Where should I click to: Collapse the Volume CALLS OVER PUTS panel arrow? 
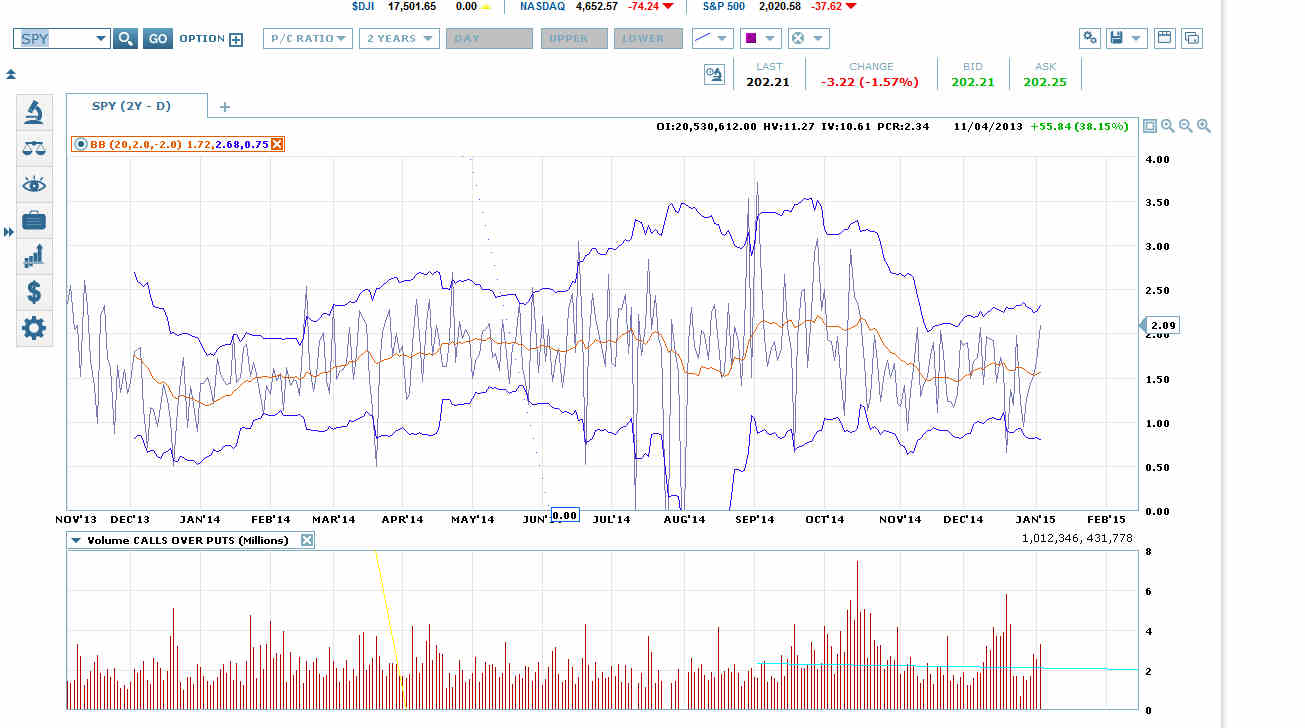(76, 540)
